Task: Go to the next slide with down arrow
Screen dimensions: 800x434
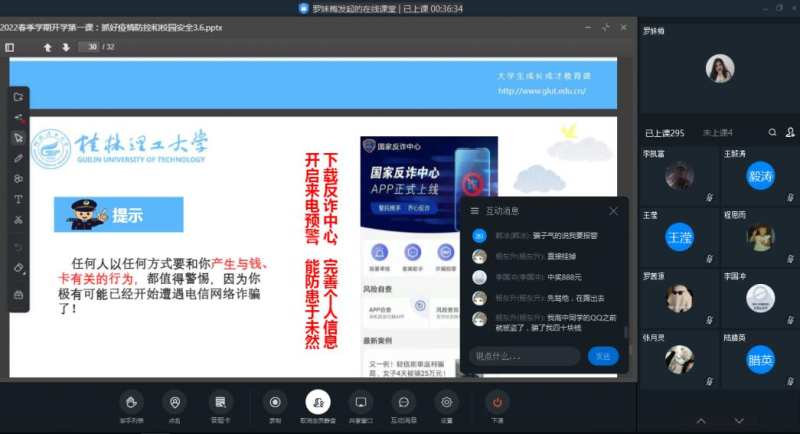Action: (66, 47)
